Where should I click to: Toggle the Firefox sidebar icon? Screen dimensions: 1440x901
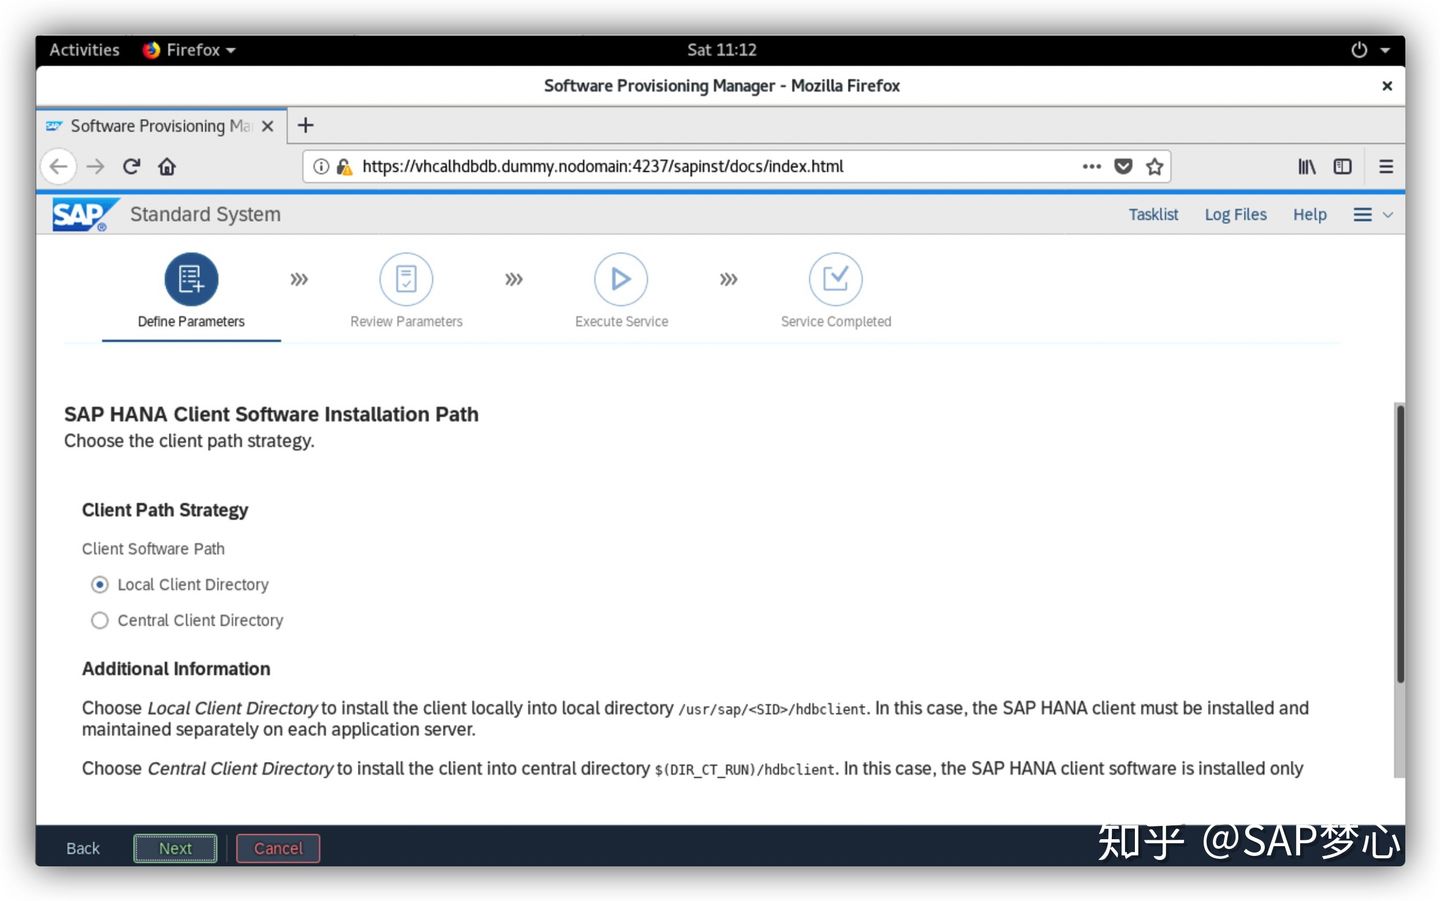[x=1342, y=166]
